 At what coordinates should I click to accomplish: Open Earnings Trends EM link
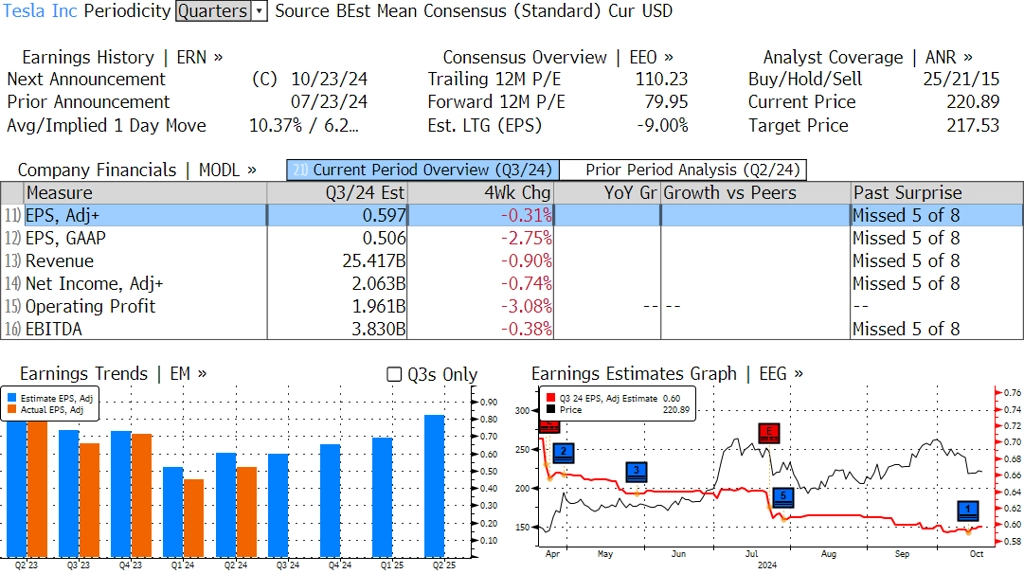pos(113,374)
